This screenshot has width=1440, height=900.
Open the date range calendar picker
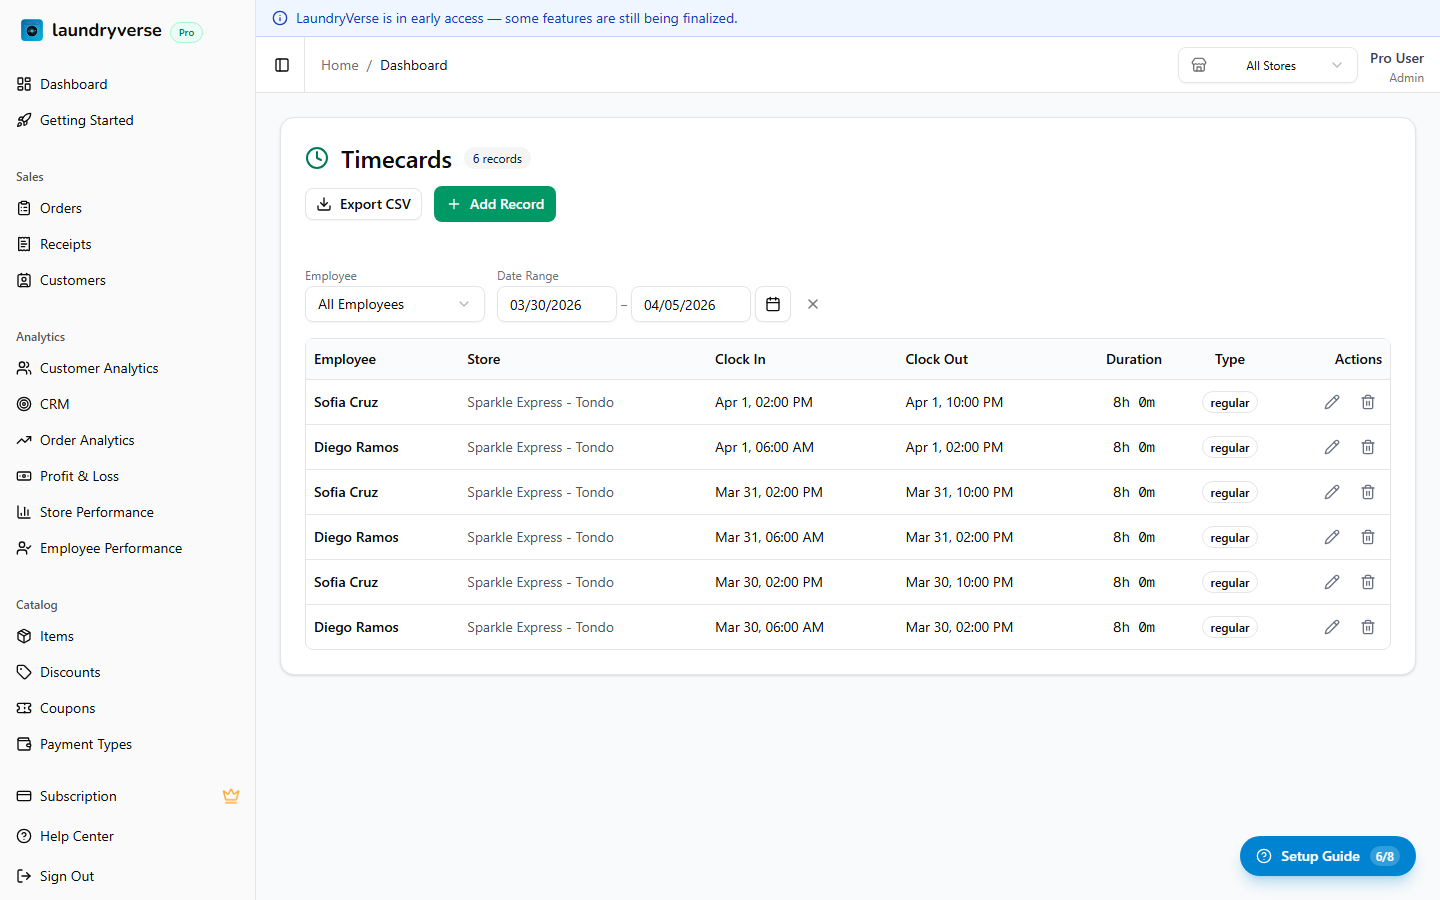pyautogui.click(x=773, y=304)
